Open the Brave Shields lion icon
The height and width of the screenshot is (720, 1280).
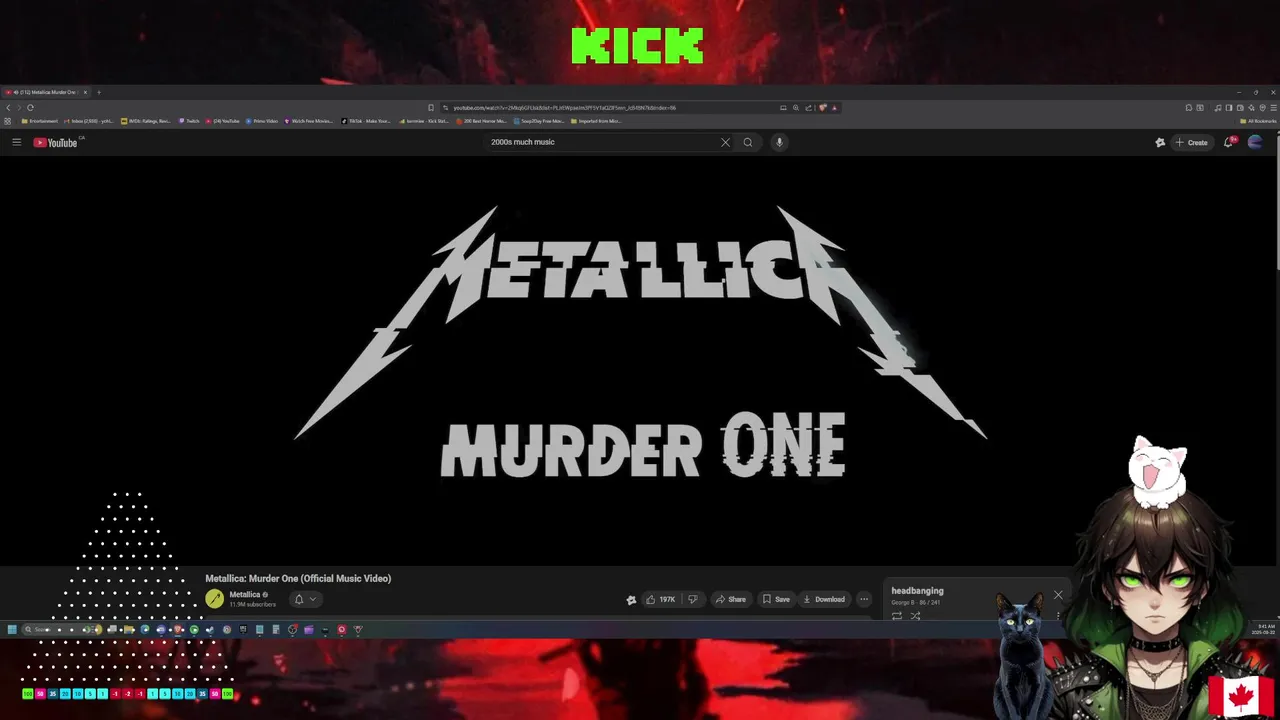tap(822, 107)
